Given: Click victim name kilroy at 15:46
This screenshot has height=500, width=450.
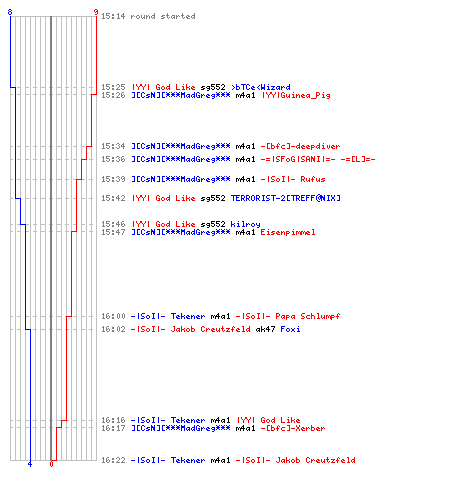Looking at the screenshot, I should (x=245, y=224).
